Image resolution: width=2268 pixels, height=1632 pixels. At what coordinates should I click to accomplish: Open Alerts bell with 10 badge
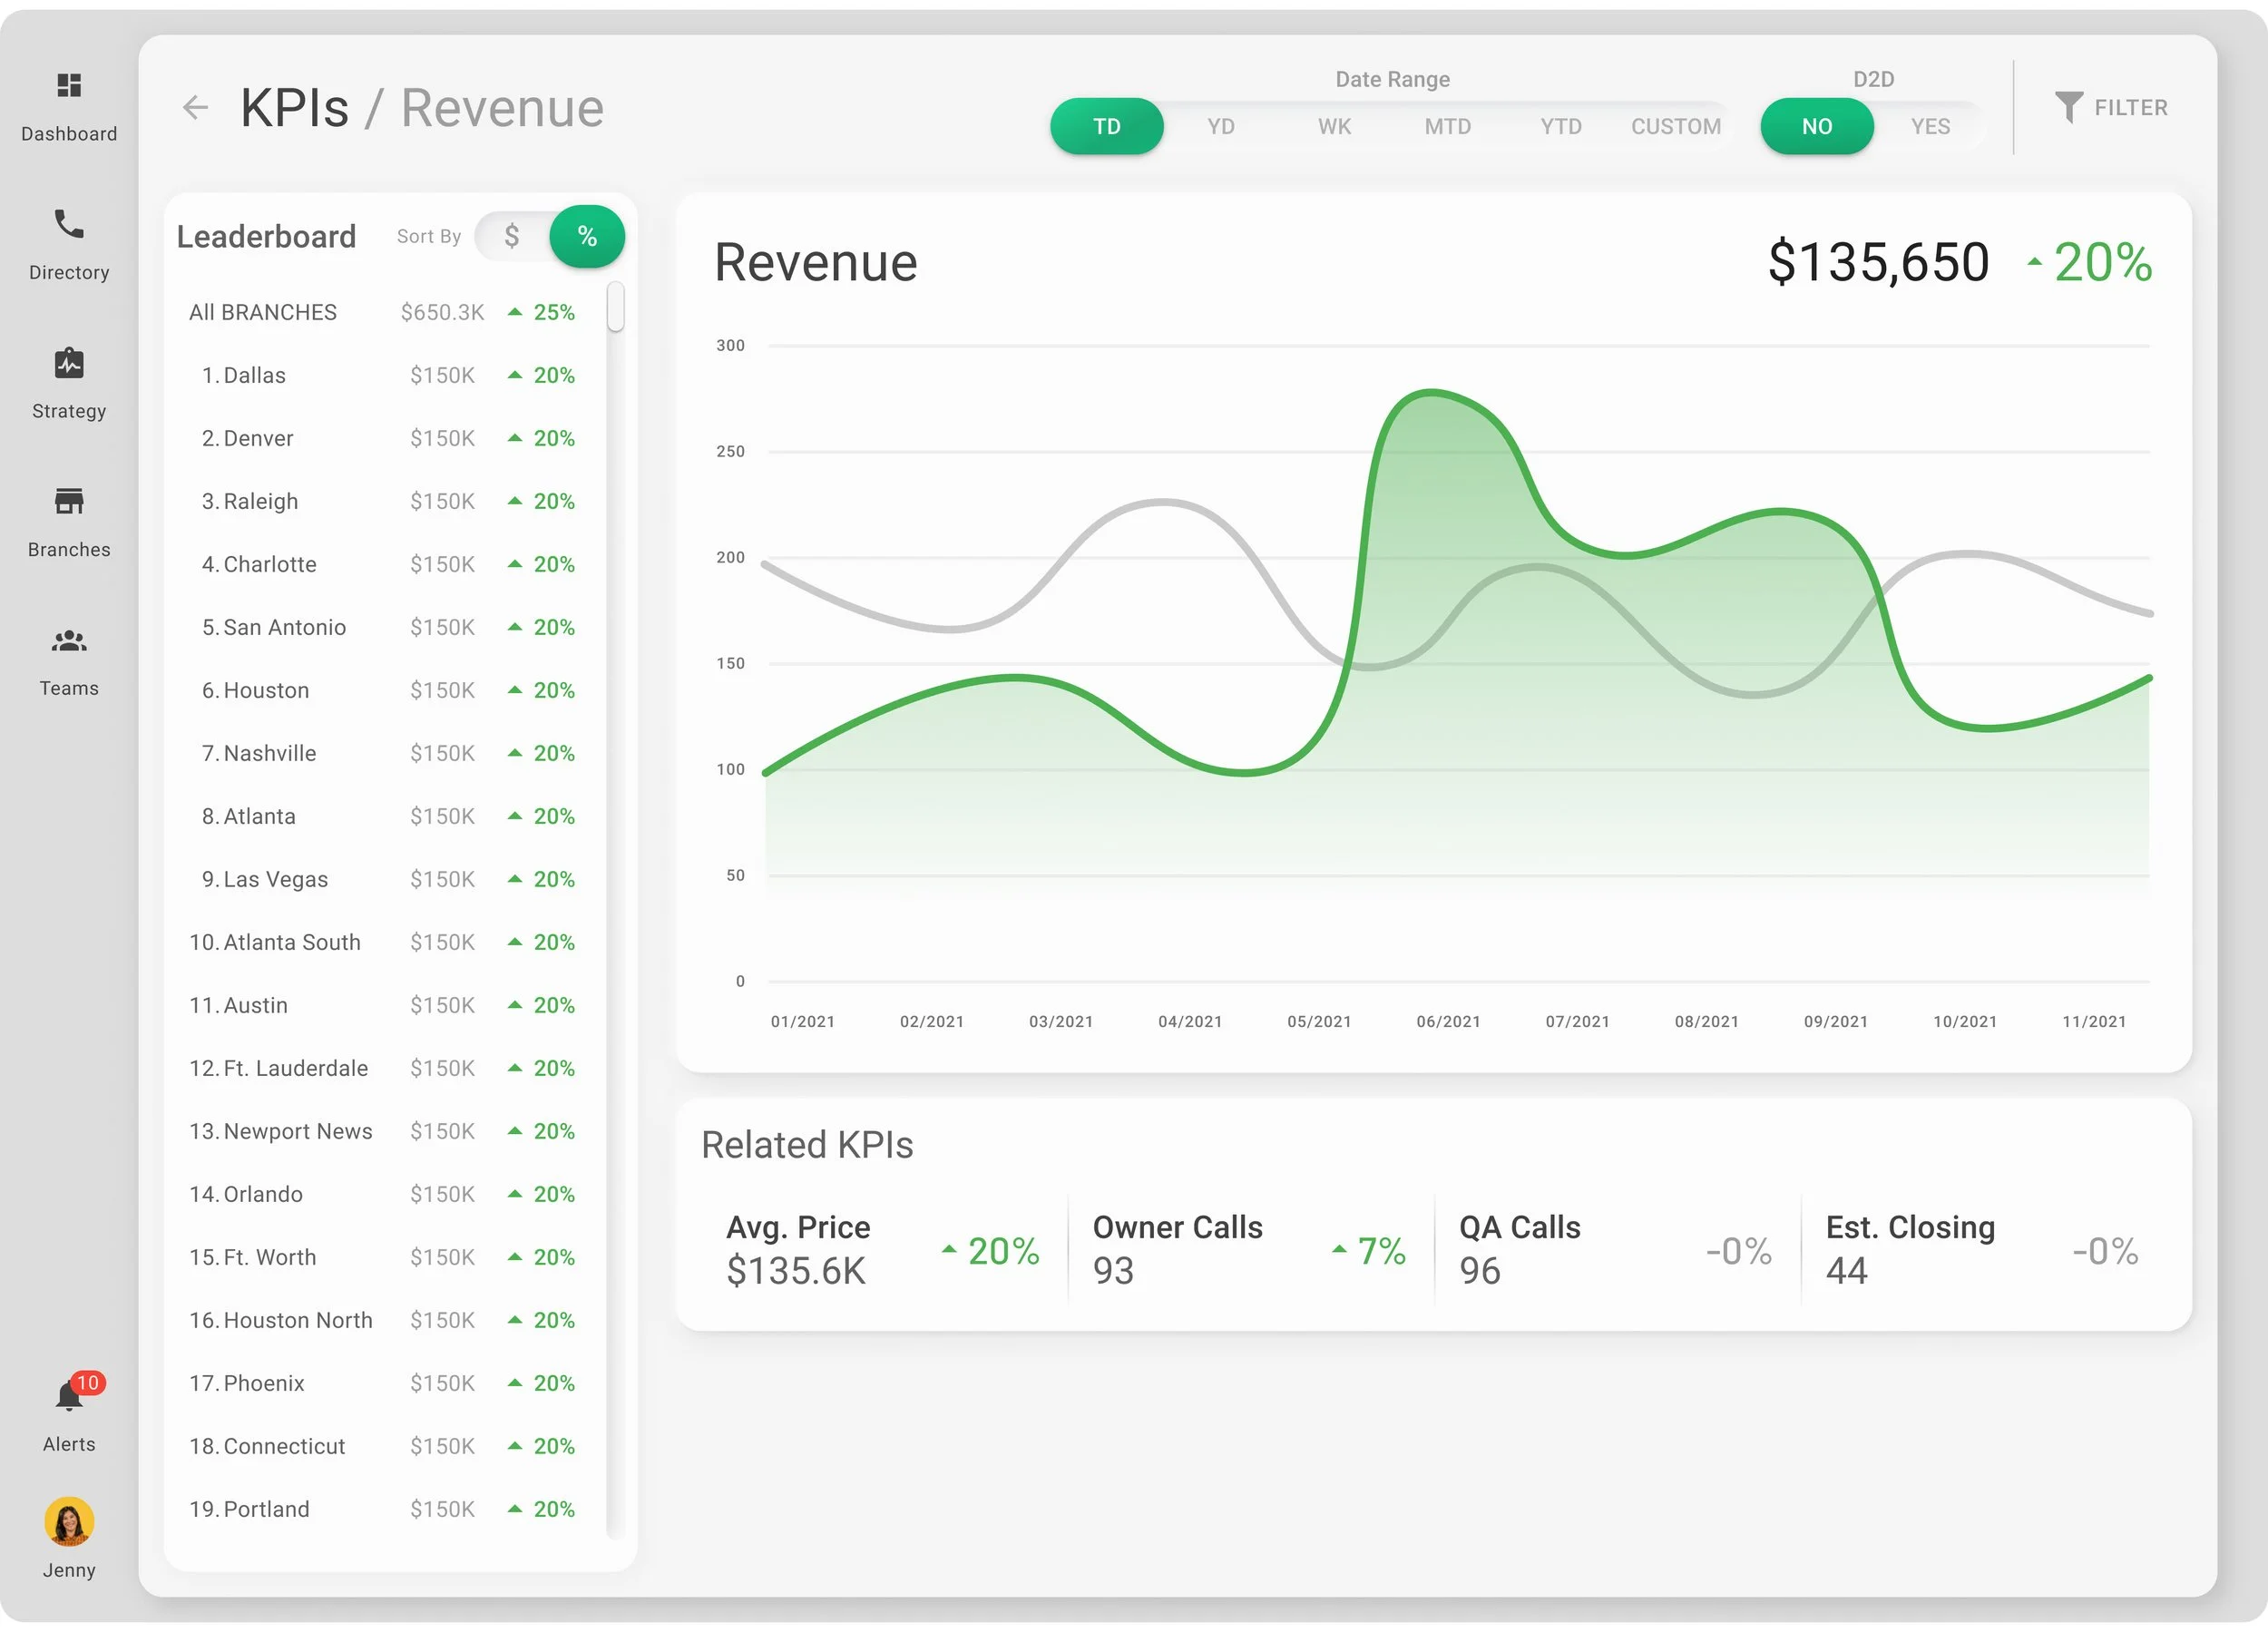pos(69,1396)
